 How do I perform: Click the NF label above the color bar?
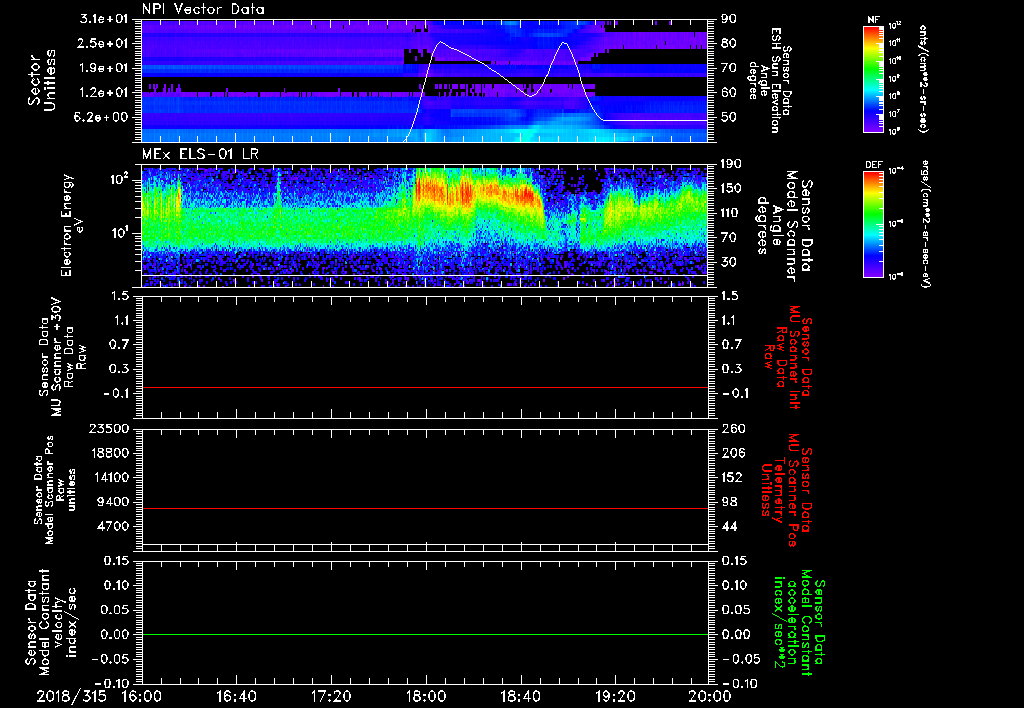[873, 20]
